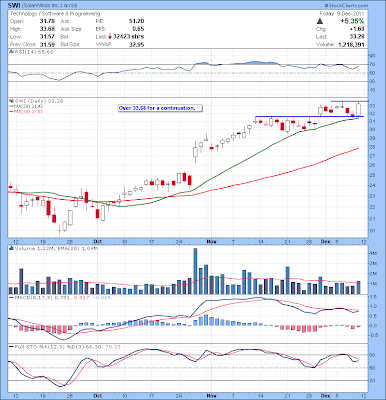Click the Chg value +1.69
The height and width of the screenshot is (400, 386).
click(x=358, y=29)
